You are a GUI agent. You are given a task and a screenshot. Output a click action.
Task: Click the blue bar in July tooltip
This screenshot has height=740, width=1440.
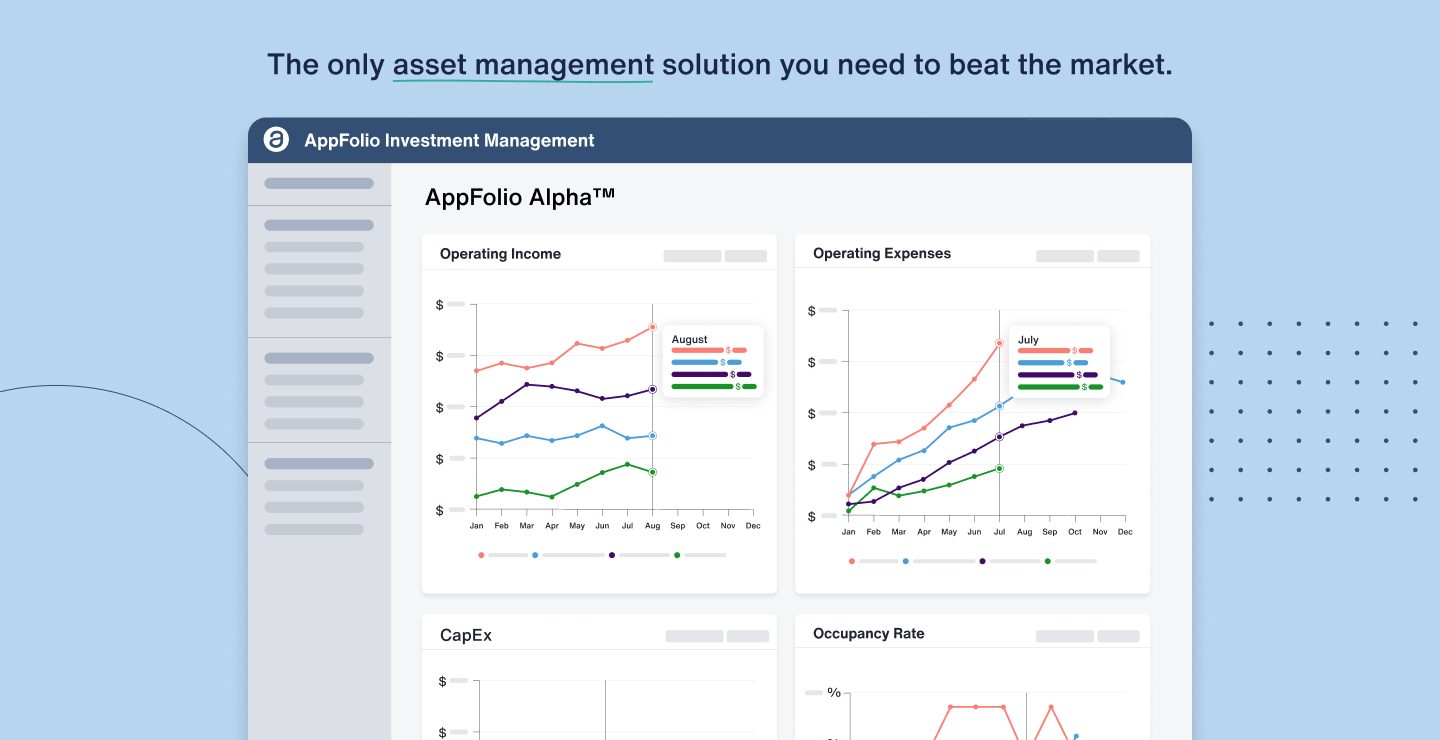pyautogui.click(x=1041, y=363)
